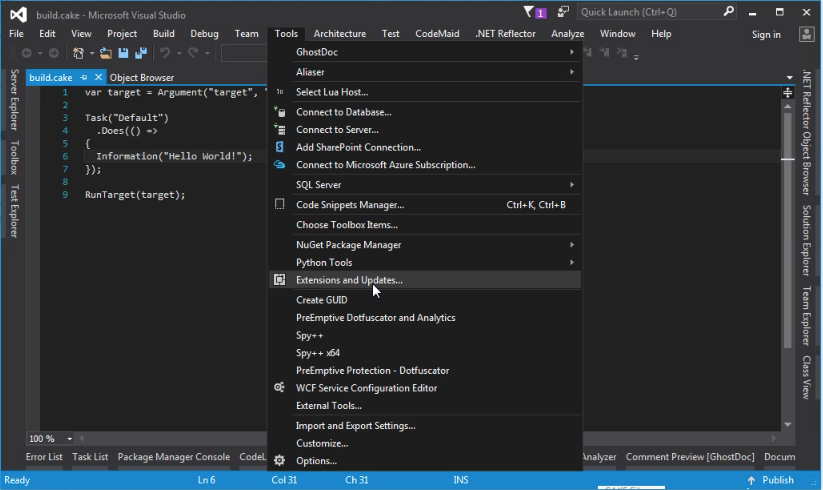
Task: Toggle the pin on build.cake tab
Action: (x=83, y=77)
